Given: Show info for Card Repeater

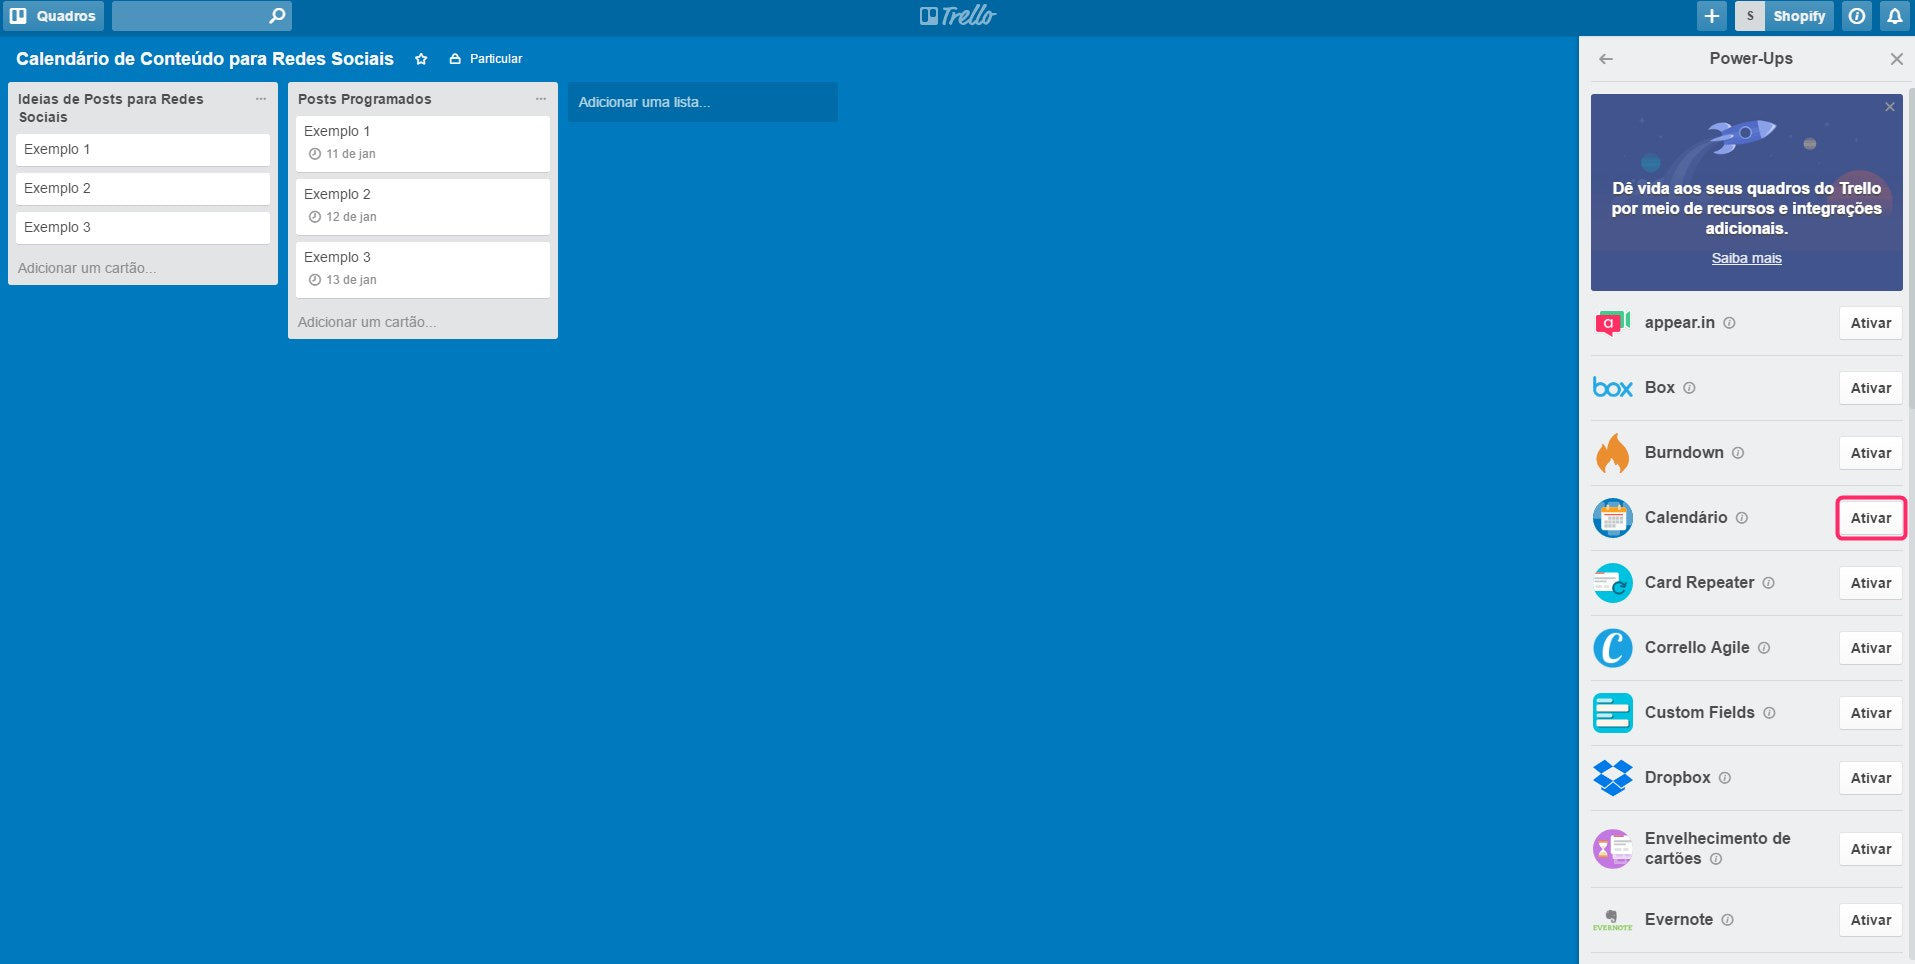Looking at the screenshot, I should point(1768,583).
